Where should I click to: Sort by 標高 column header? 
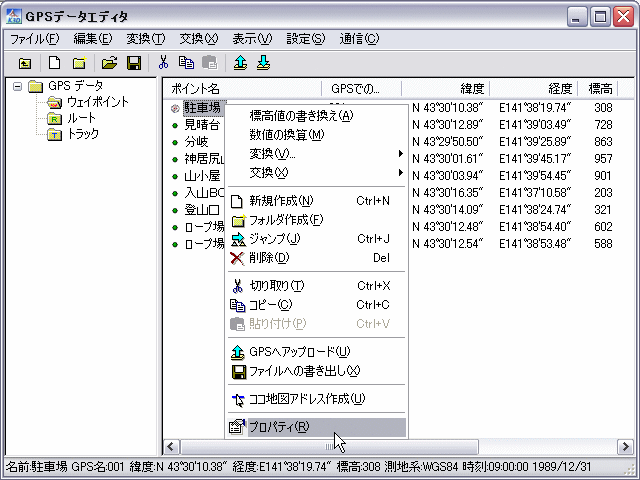tap(598, 89)
